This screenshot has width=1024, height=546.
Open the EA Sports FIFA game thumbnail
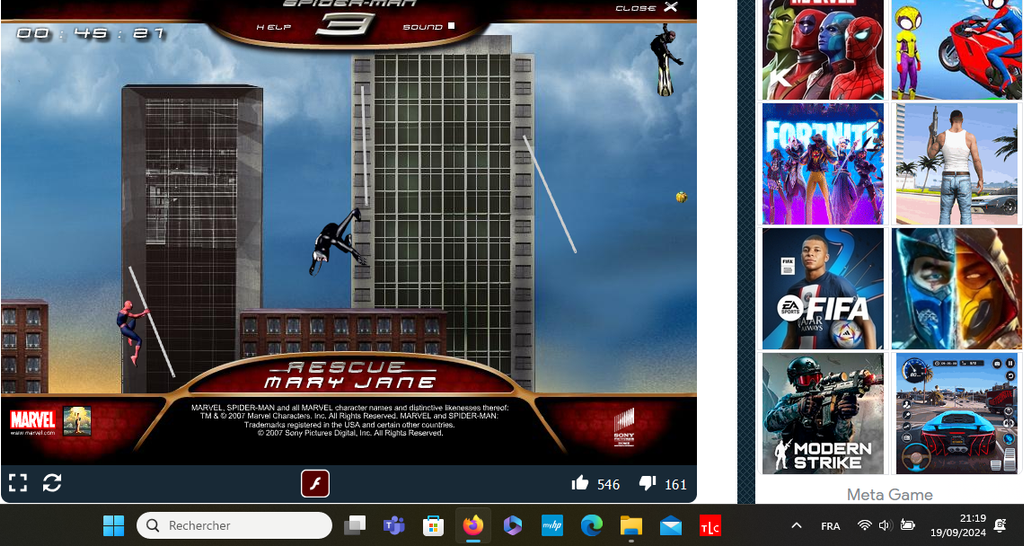(x=822, y=289)
